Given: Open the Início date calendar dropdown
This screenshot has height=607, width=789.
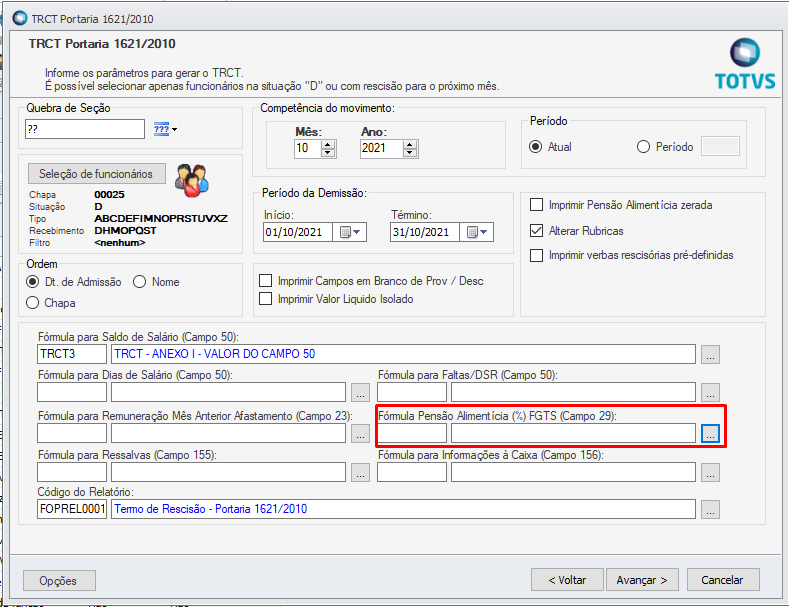Looking at the screenshot, I should pos(350,232).
